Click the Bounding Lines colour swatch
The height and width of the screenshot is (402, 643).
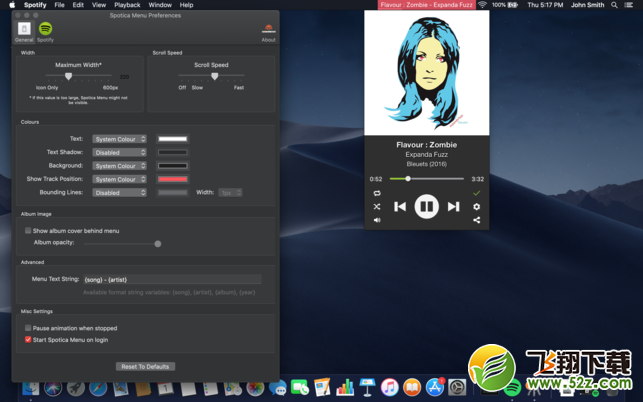[173, 192]
